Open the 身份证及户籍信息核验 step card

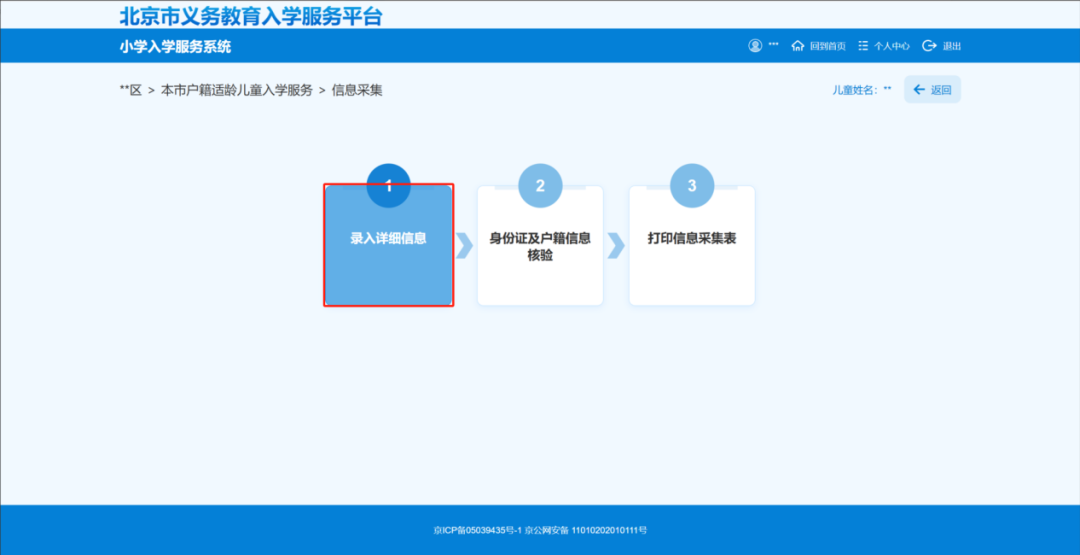coord(540,248)
